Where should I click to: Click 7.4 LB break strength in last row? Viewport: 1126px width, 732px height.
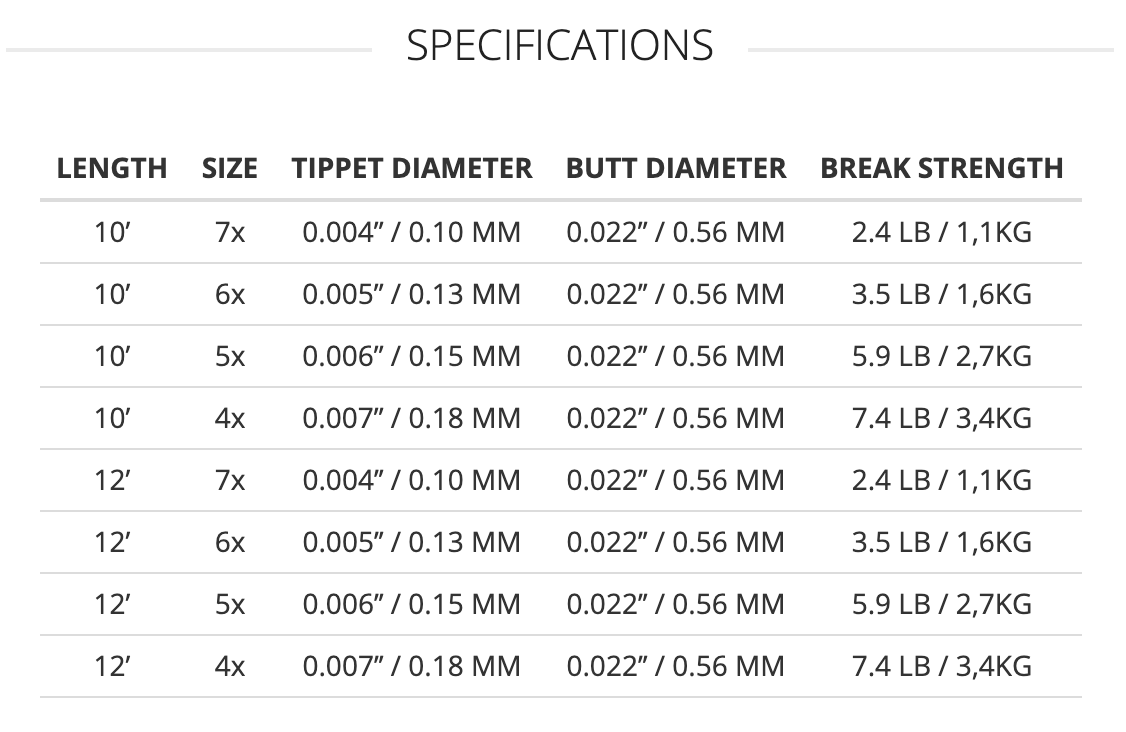tap(941, 666)
